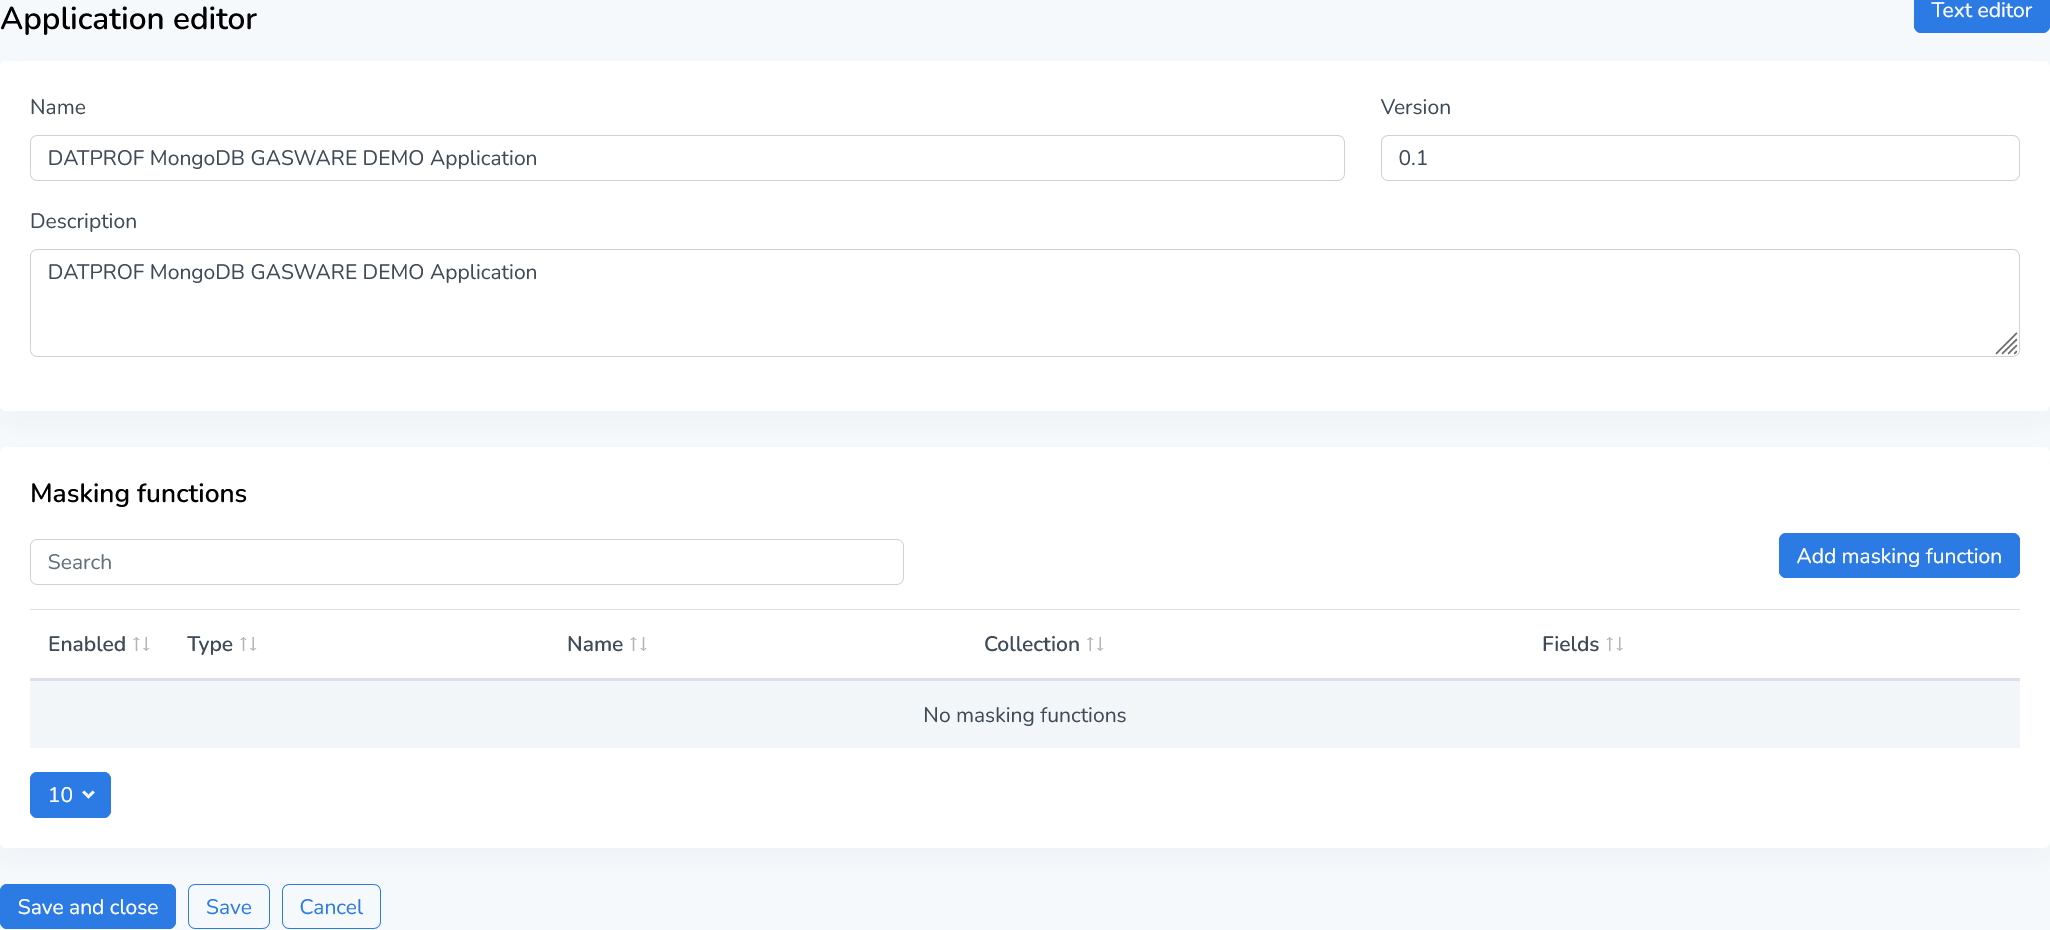Sort the table by the Type column

pyautogui.click(x=212, y=644)
